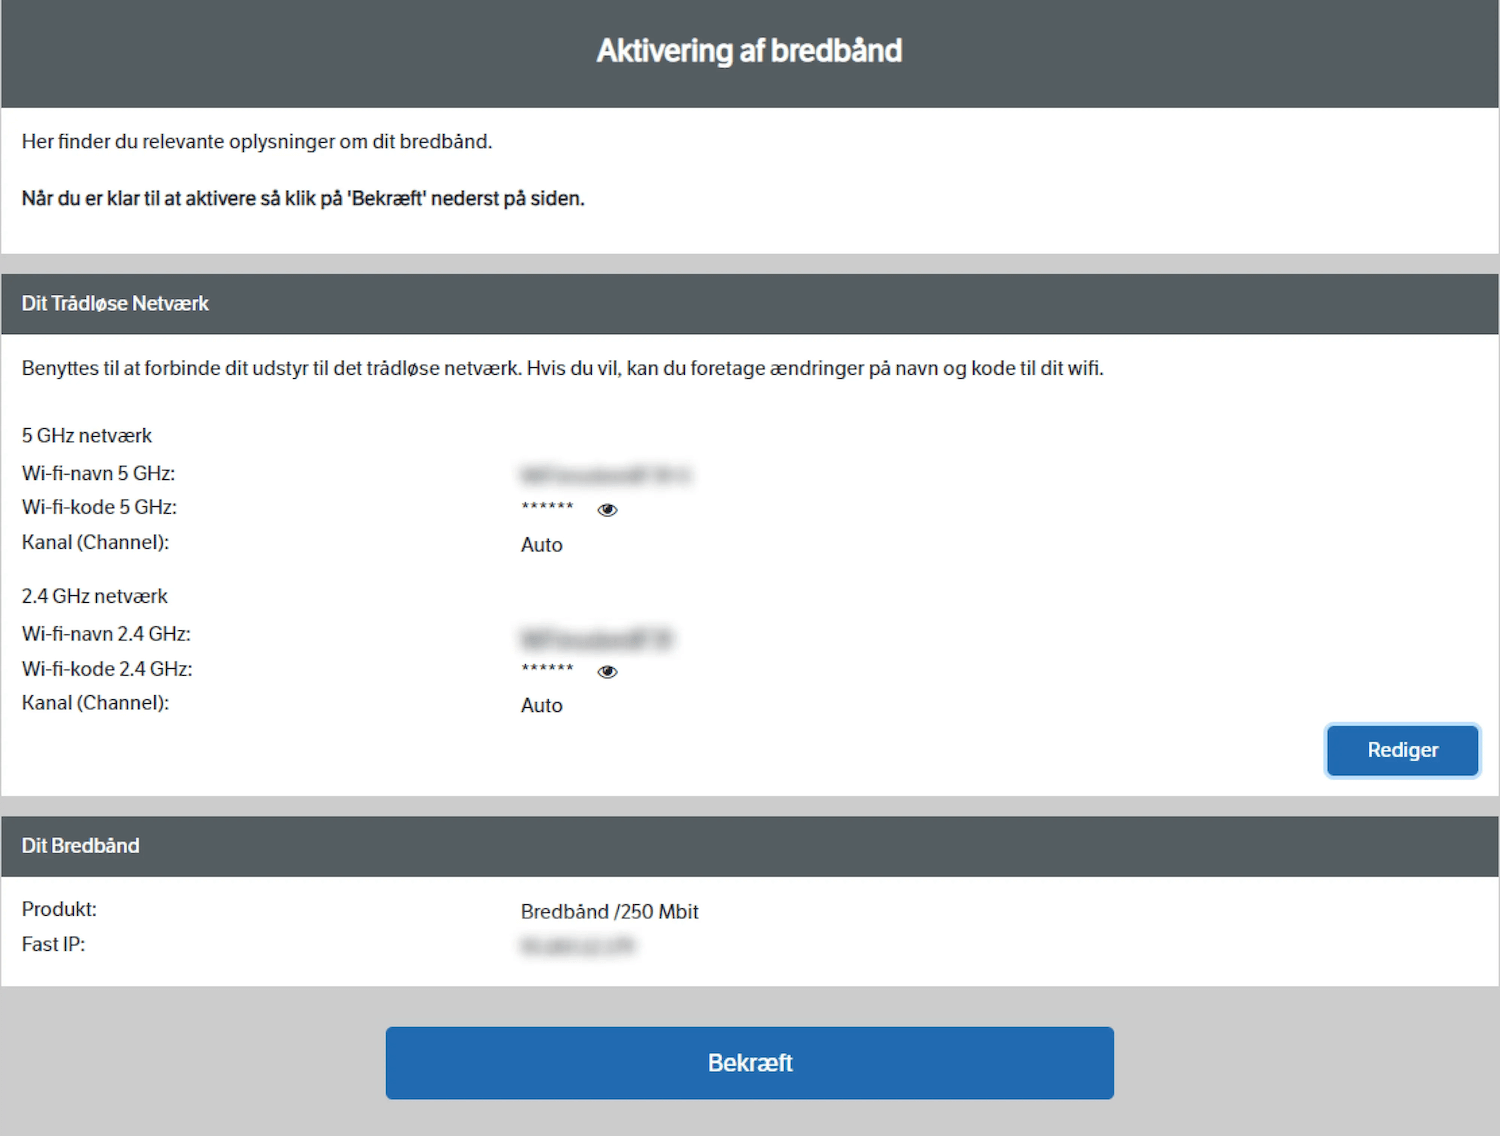Viewport: 1500px width, 1136px height.
Task: Click the Auto channel value under 5 GHz
Action: point(541,545)
